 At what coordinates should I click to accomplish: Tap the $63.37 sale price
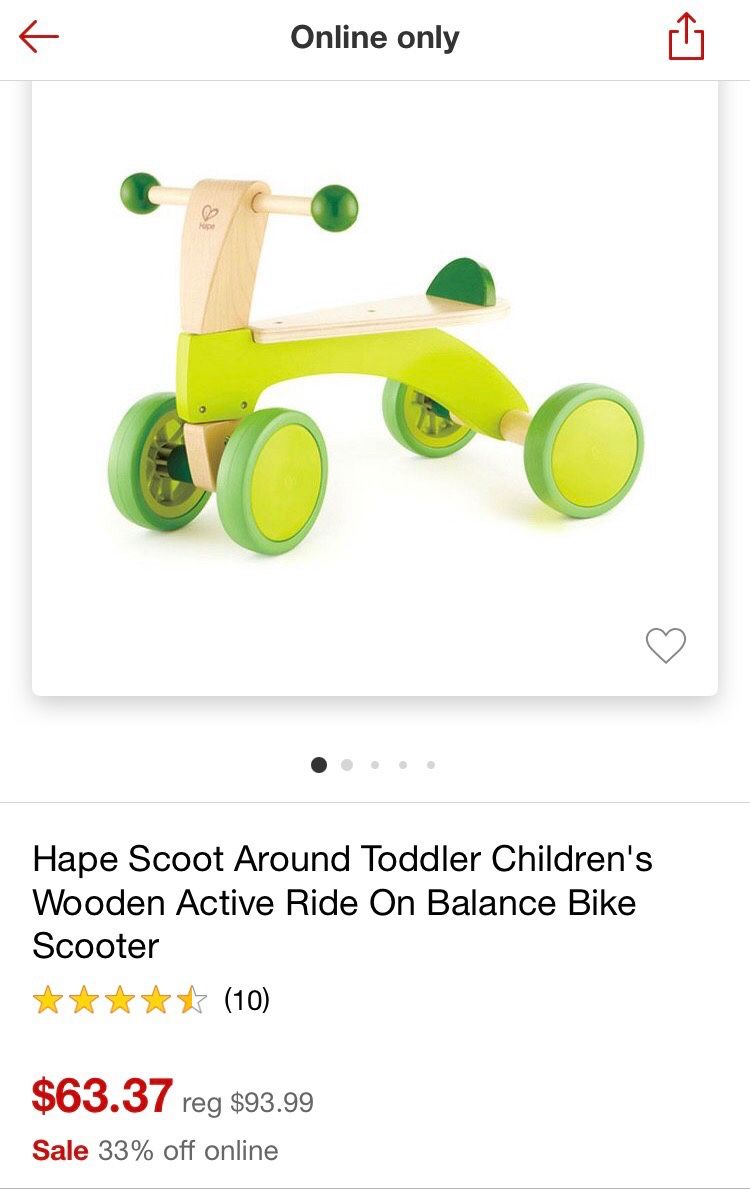coord(102,1096)
